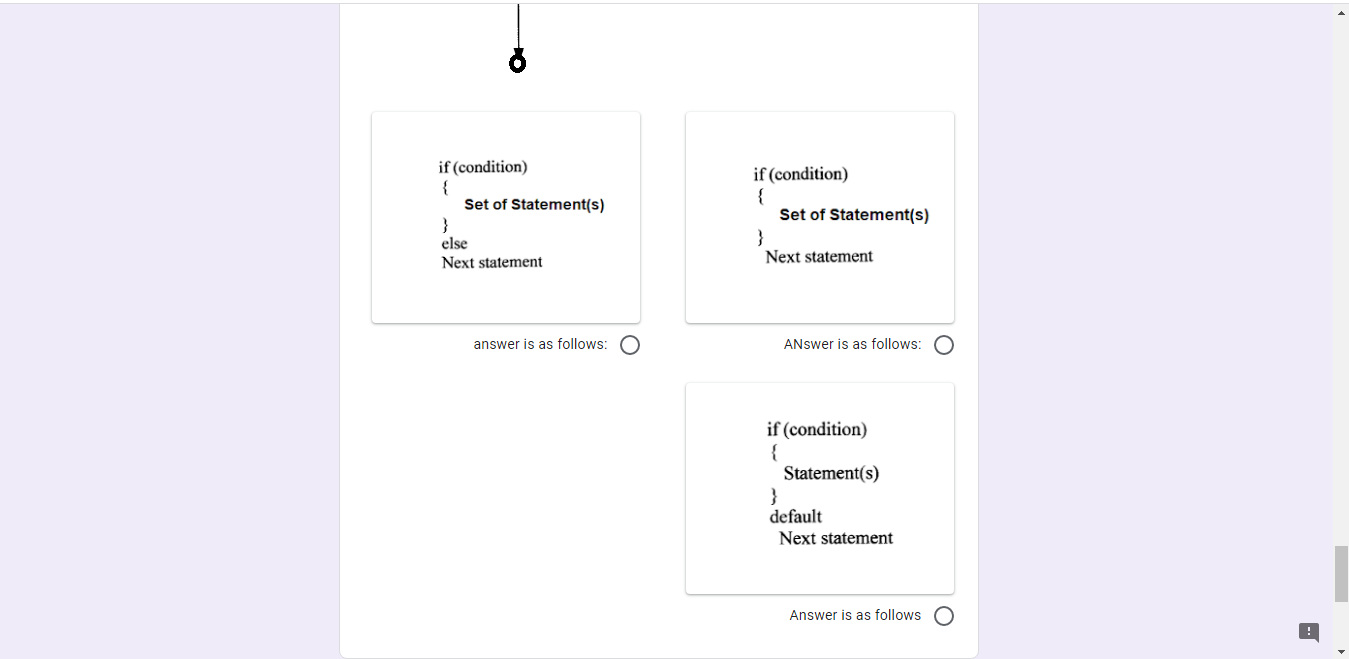Click the code card containing the default keyword

point(819,487)
